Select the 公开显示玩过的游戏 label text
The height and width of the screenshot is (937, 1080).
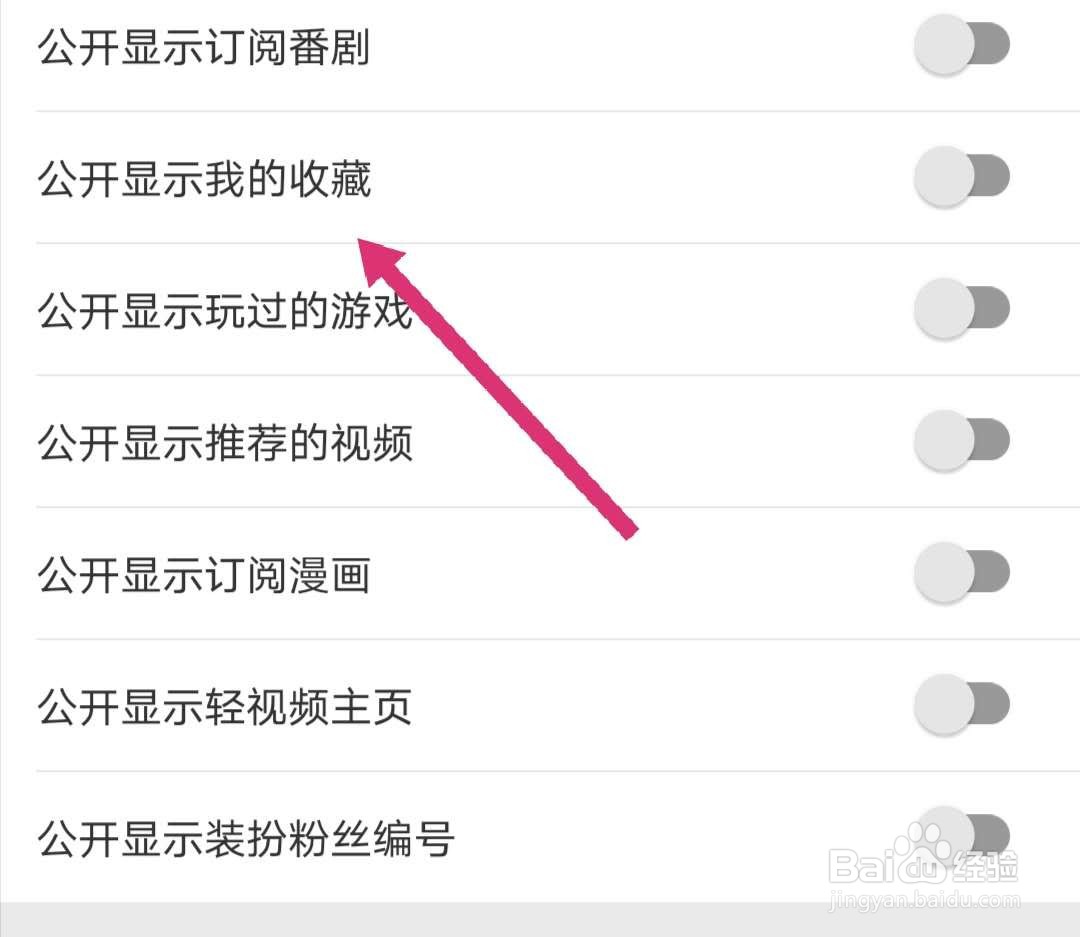pyautogui.click(x=225, y=311)
